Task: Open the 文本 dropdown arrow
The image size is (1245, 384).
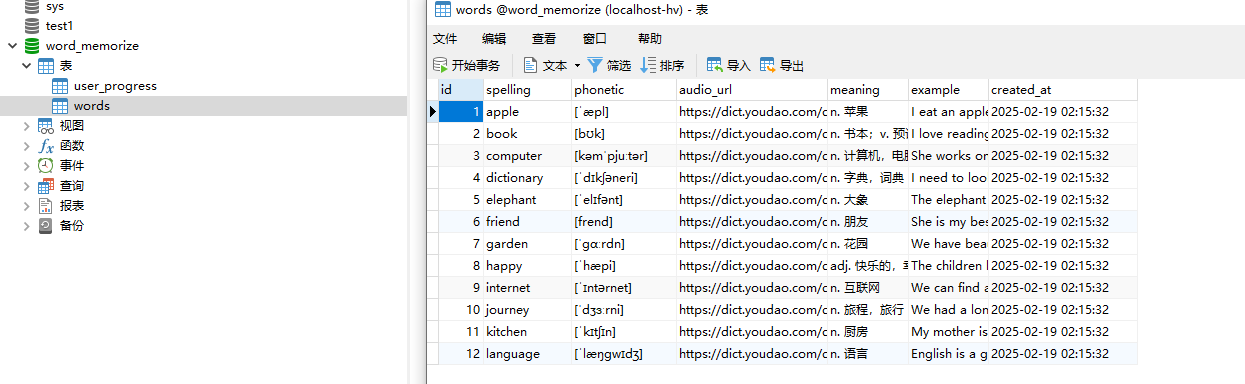Action: coord(577,66)
